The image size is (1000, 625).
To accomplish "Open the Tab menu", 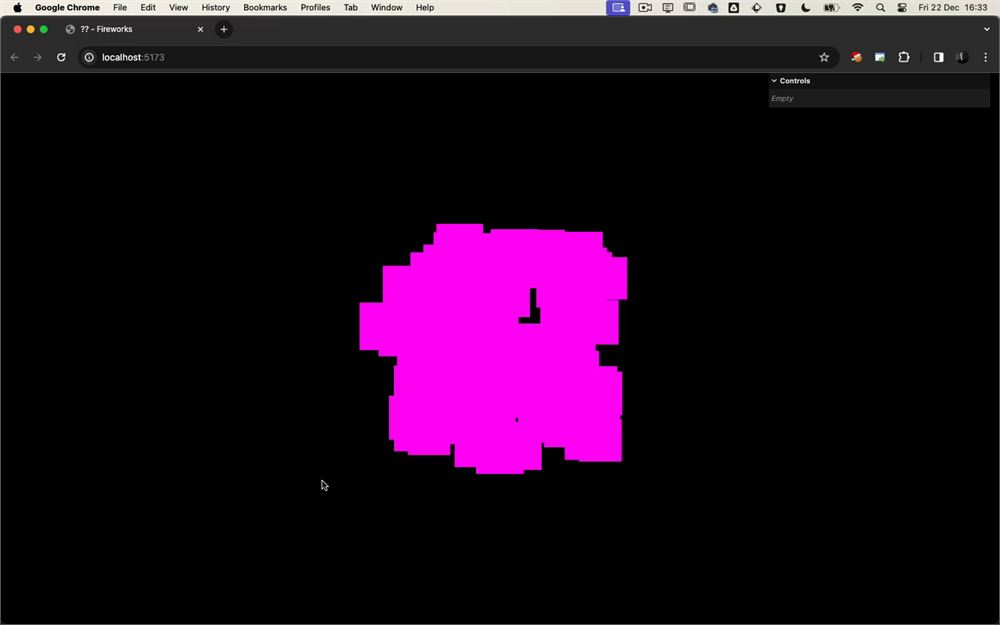I will [x=351, y=8].
